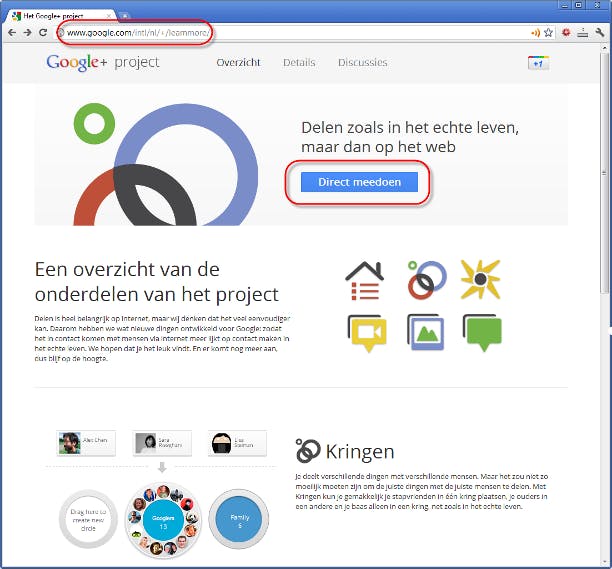Viewport: 612px width, 569px height.
Task: Click the large overlapping circles hero graphic
Action: coord(165,164)
